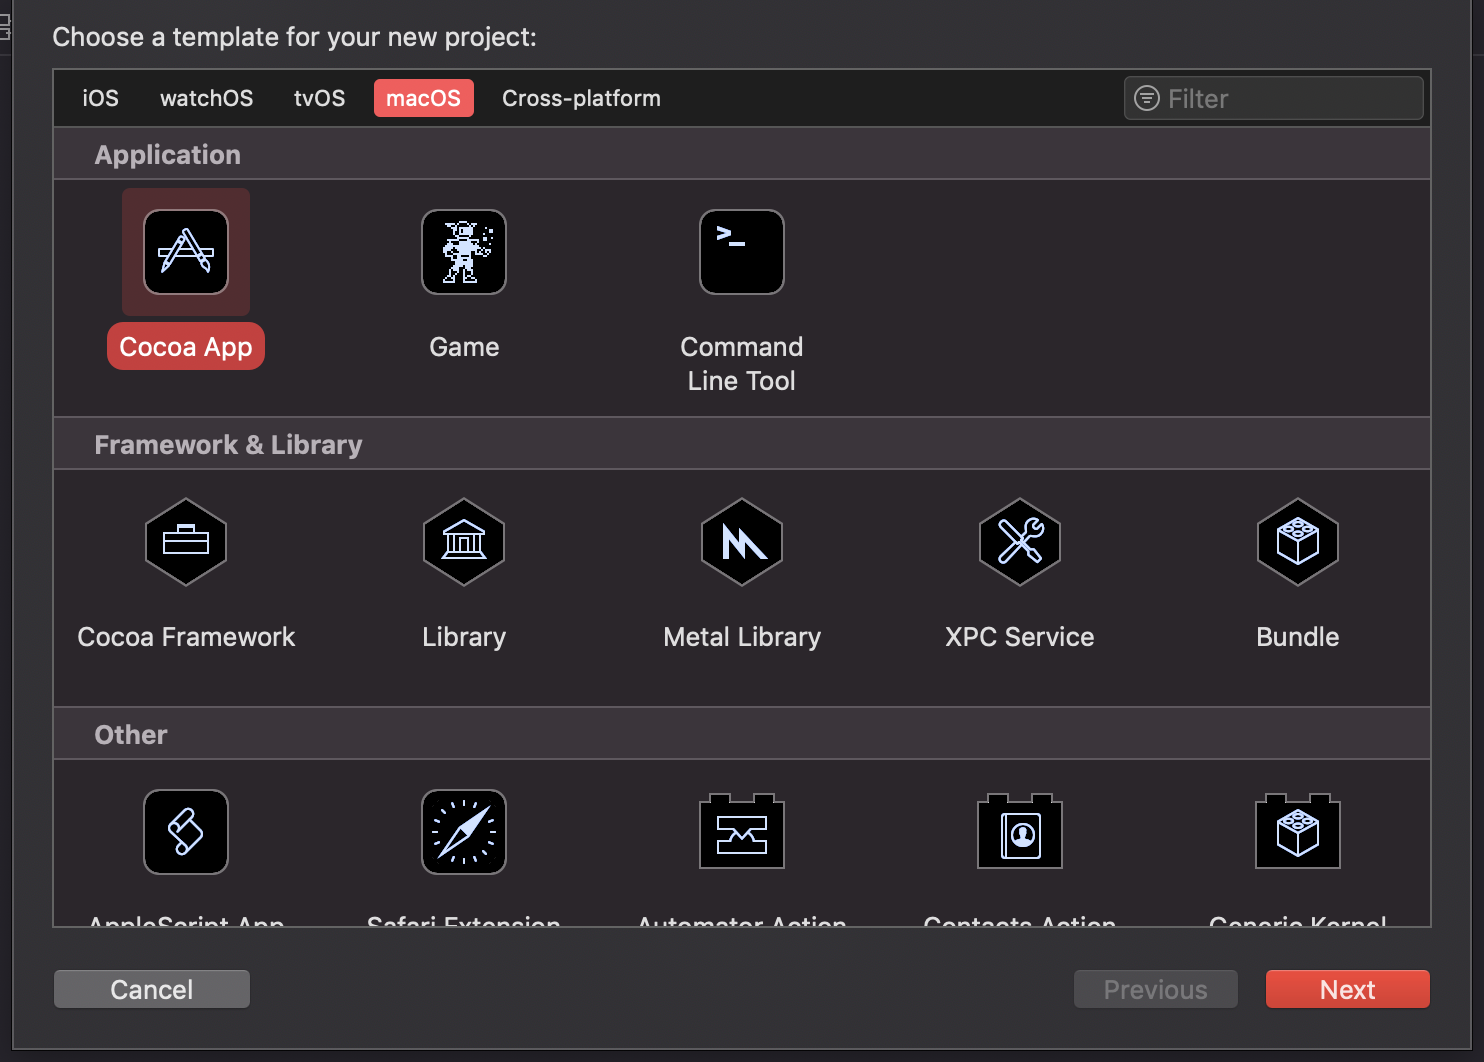Screen dimensions: 1484x1062
Task: Click inside the Filter field
Action: point(1273,98)
